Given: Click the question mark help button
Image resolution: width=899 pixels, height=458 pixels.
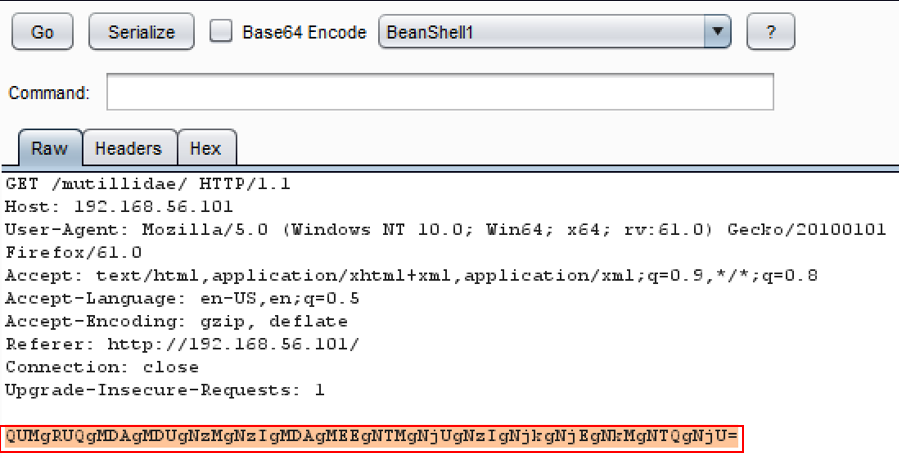Looking at the screenshot, I should [x=770, y=32].
